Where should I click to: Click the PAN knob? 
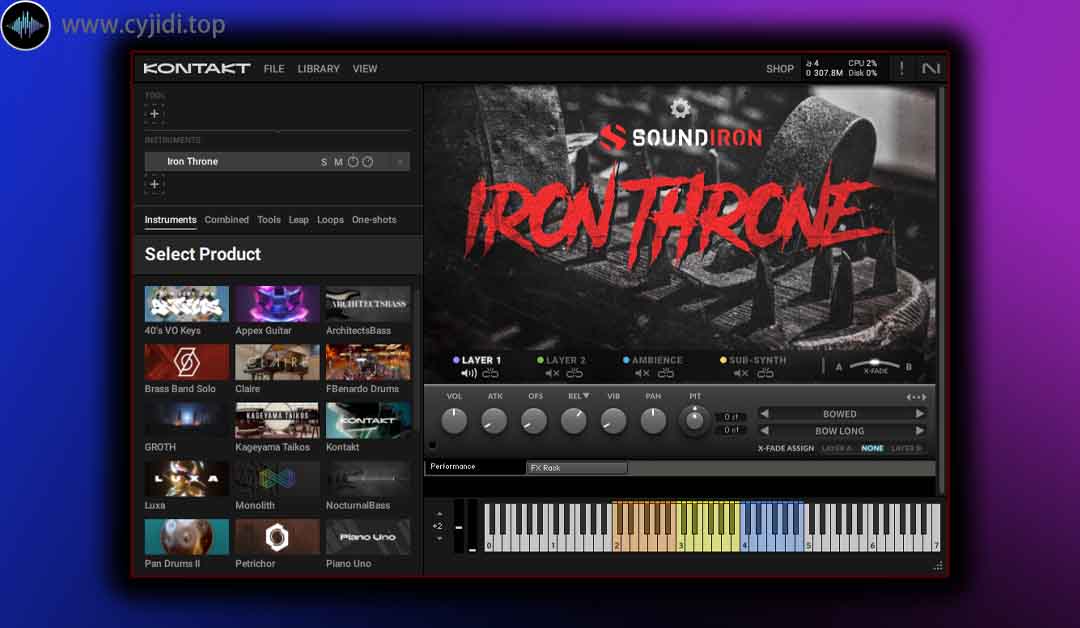[653, 421]
